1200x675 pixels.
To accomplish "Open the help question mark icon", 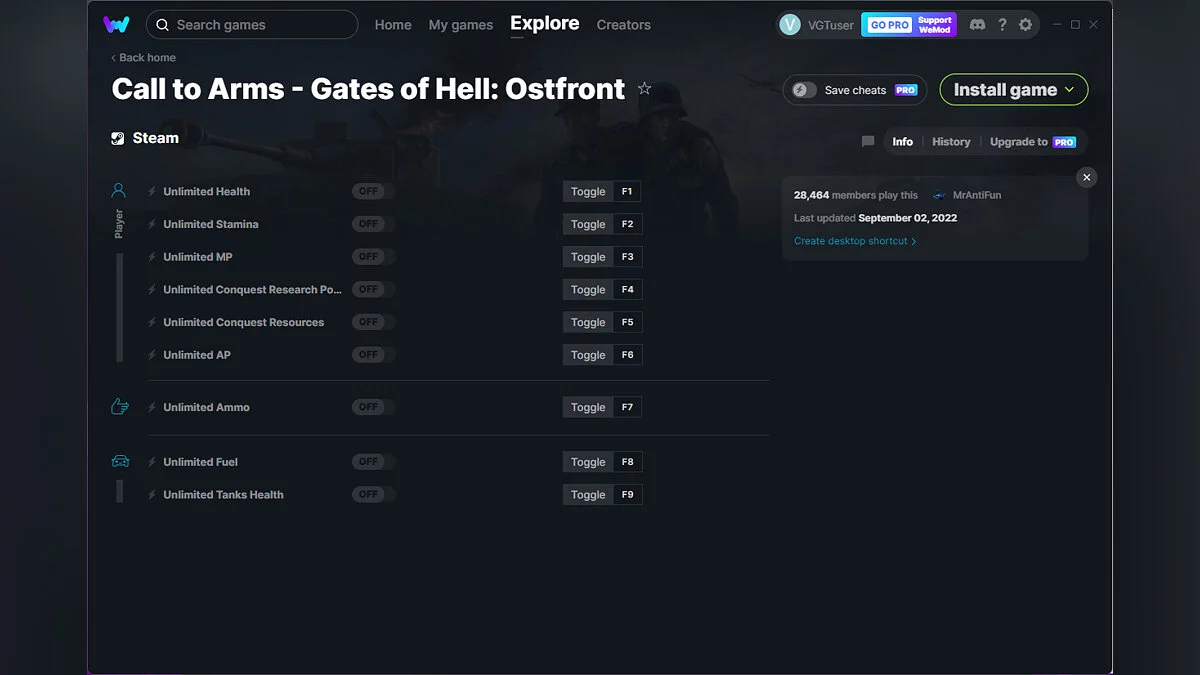I will (1002, 24).
